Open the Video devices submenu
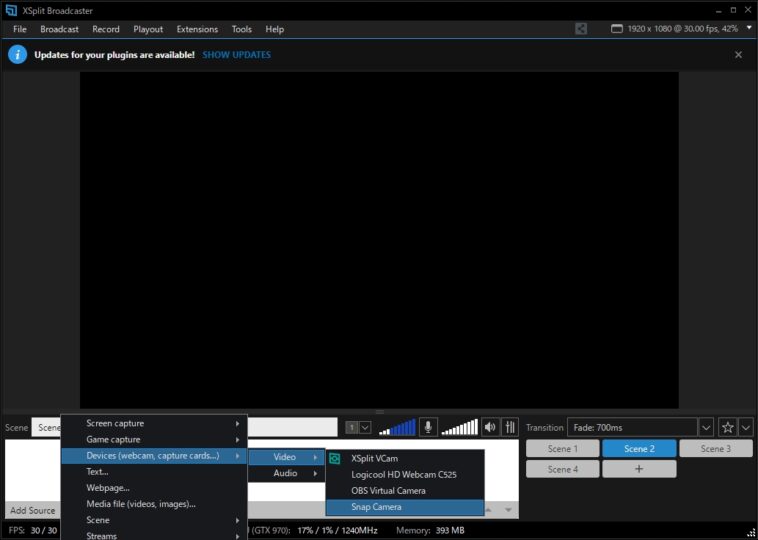This screenshot has height=540, width=758. 287,457
